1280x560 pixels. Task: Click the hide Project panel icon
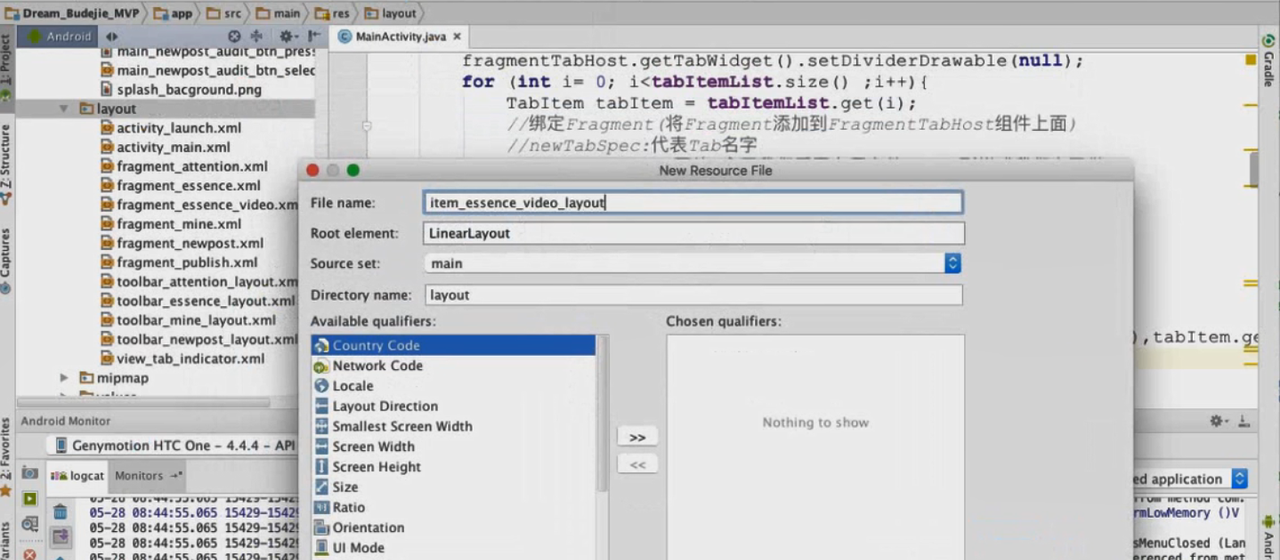pos(310,36)
